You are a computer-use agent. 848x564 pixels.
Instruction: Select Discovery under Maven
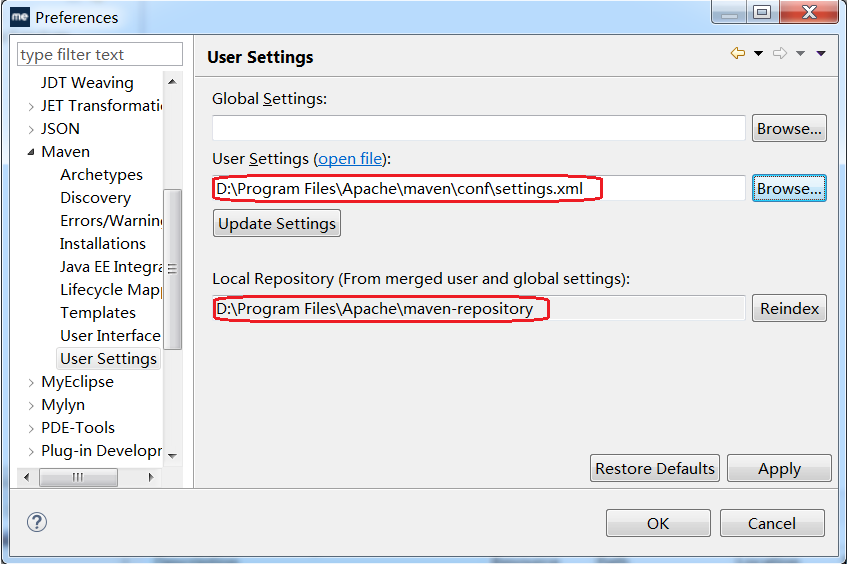(x=95, y=198)
